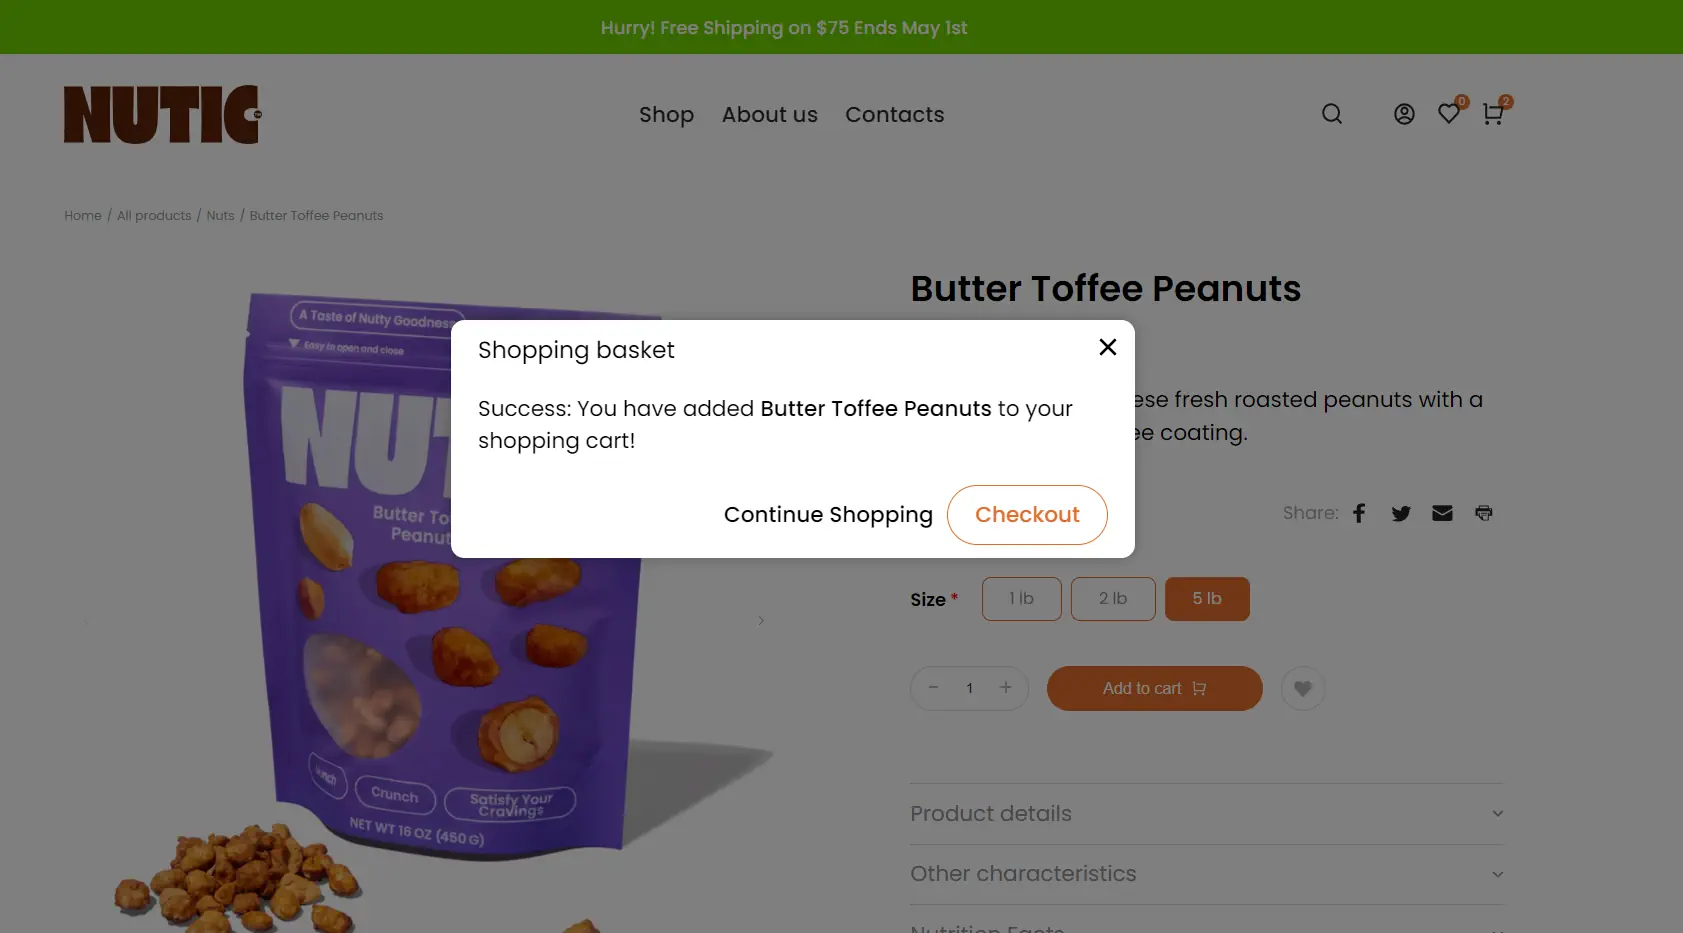This screenshot has height=933, width=1683.
Task: Share product via email icon
Action: (1442, 513)
